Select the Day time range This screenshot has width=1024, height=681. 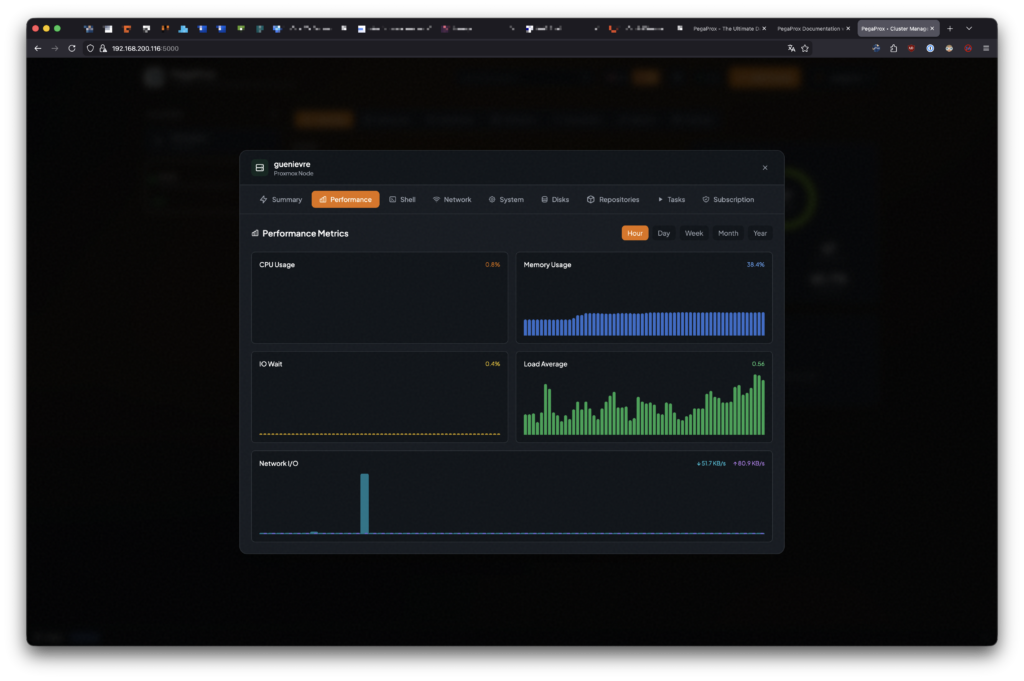664,233
